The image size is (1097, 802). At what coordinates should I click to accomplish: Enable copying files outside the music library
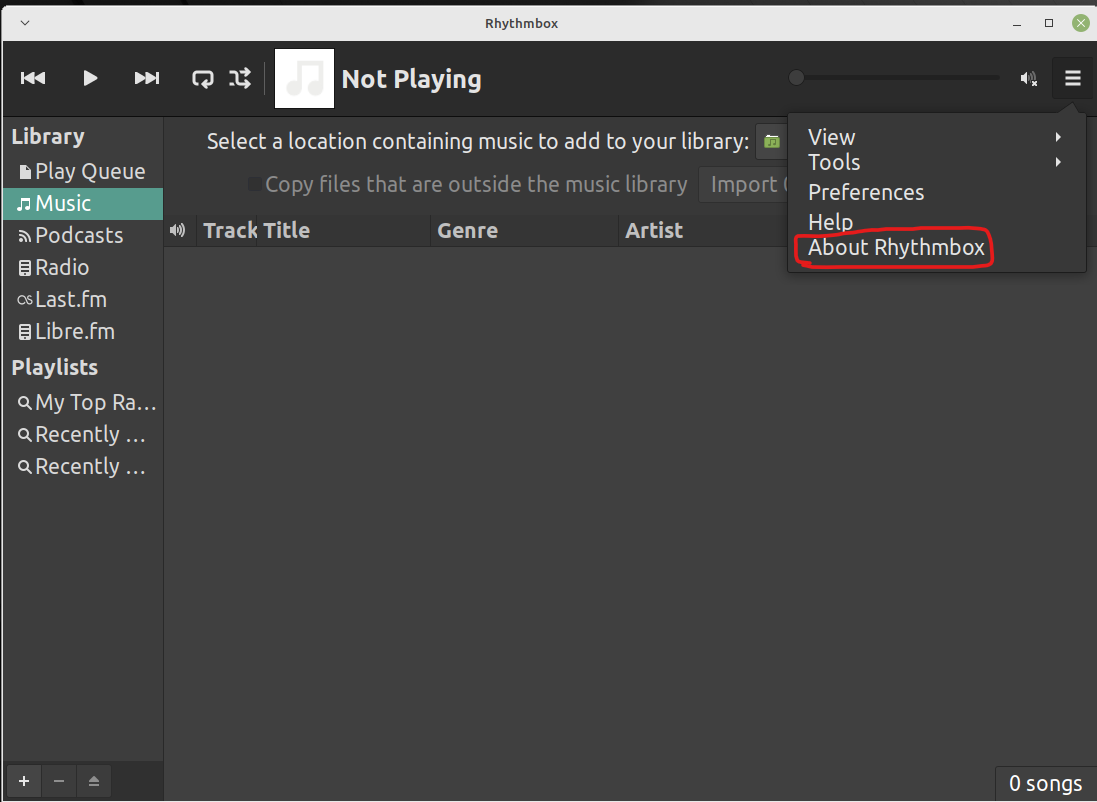[255, 184]
